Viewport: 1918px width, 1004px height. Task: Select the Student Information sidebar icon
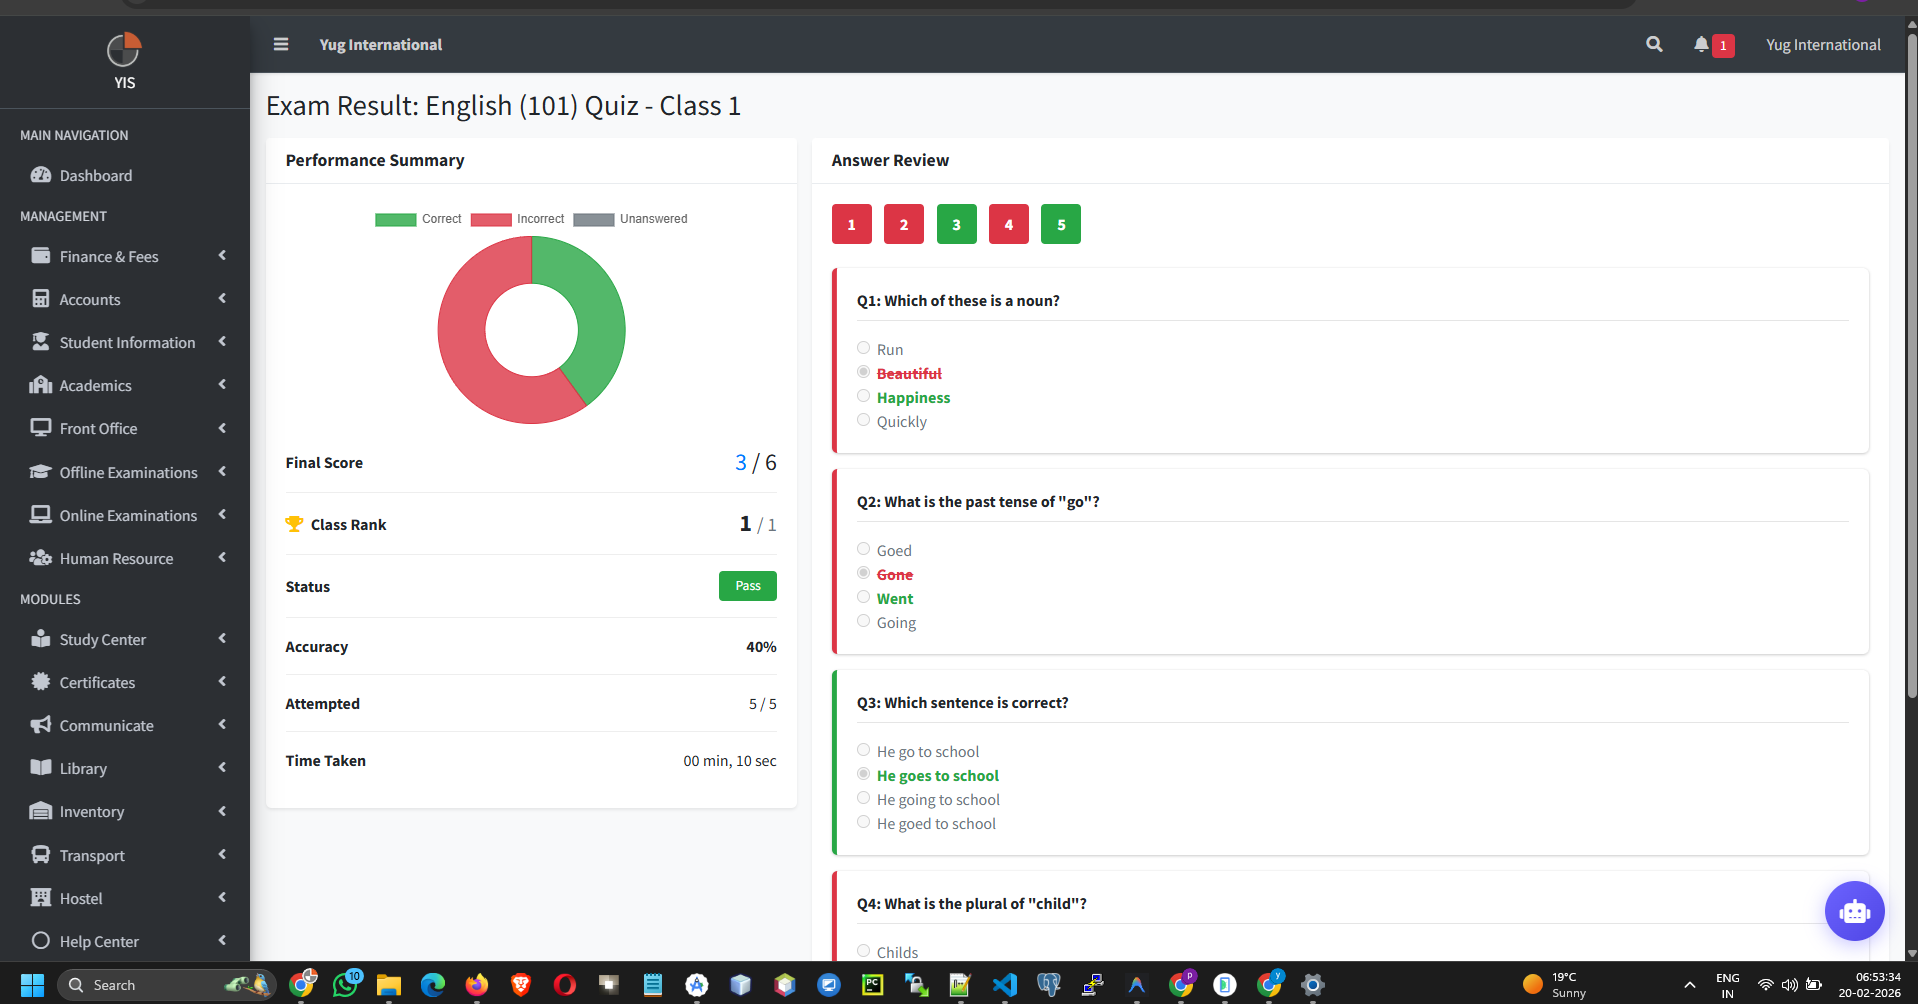[x=40, y=342]
